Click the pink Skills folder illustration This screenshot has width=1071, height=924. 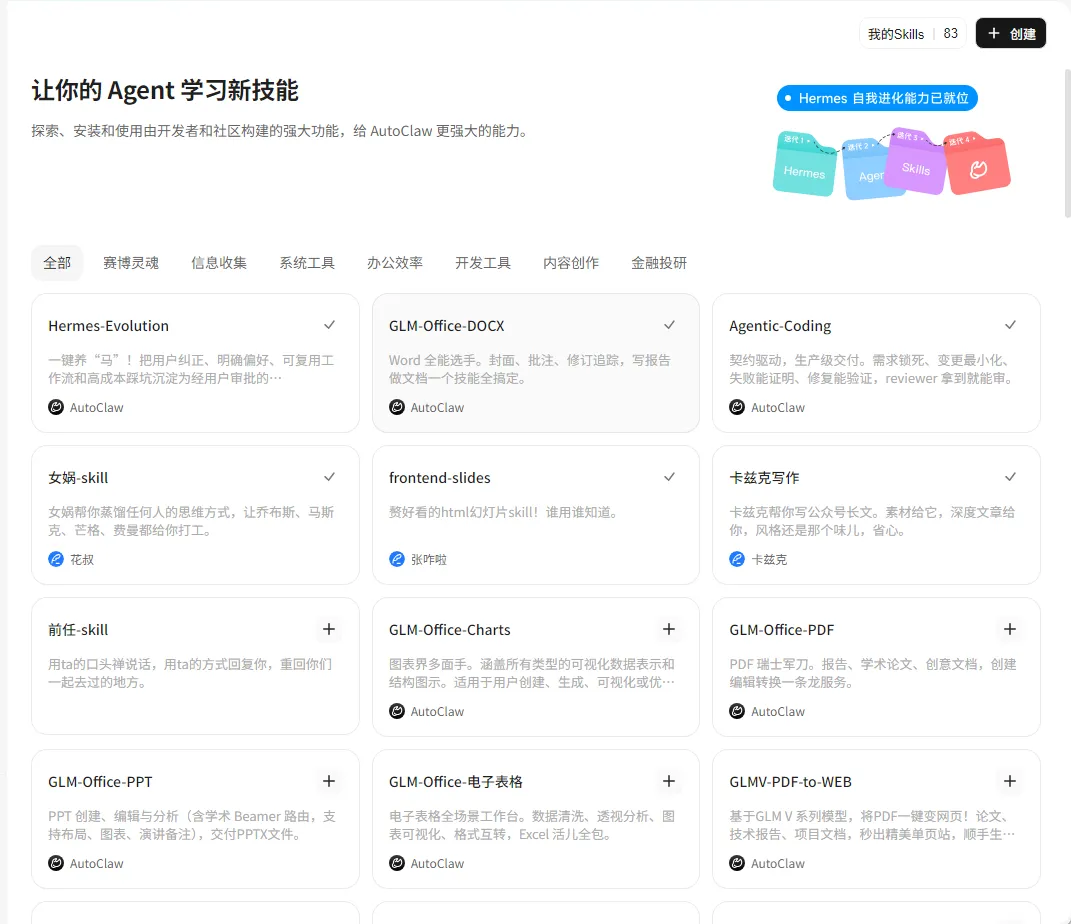click(915, 161)
